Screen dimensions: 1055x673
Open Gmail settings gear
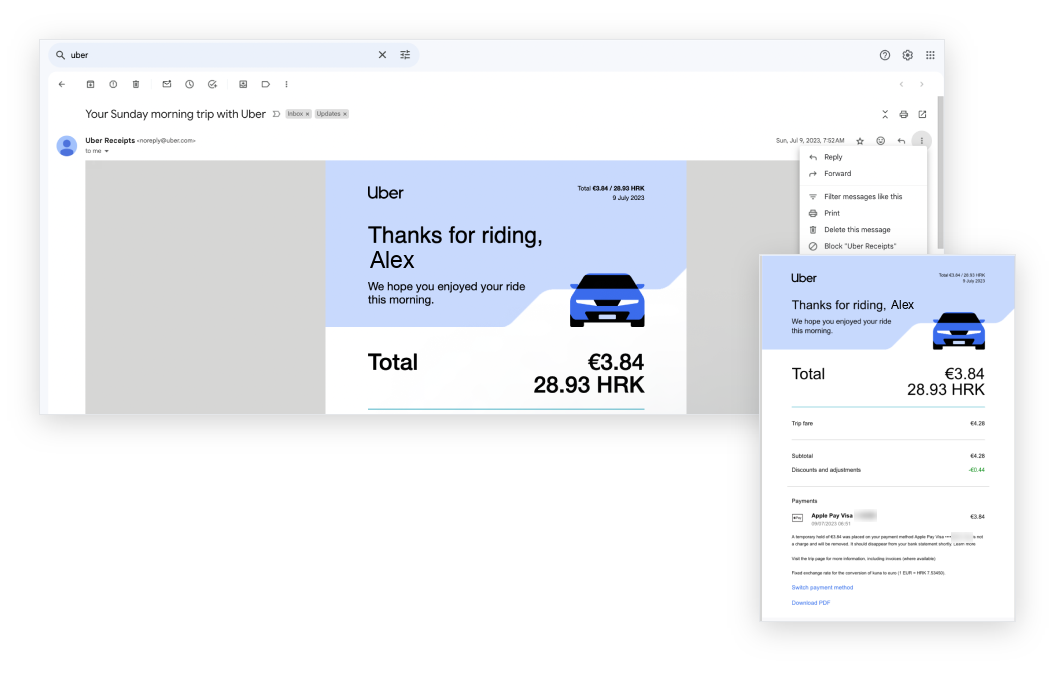(x=908, y=55)
